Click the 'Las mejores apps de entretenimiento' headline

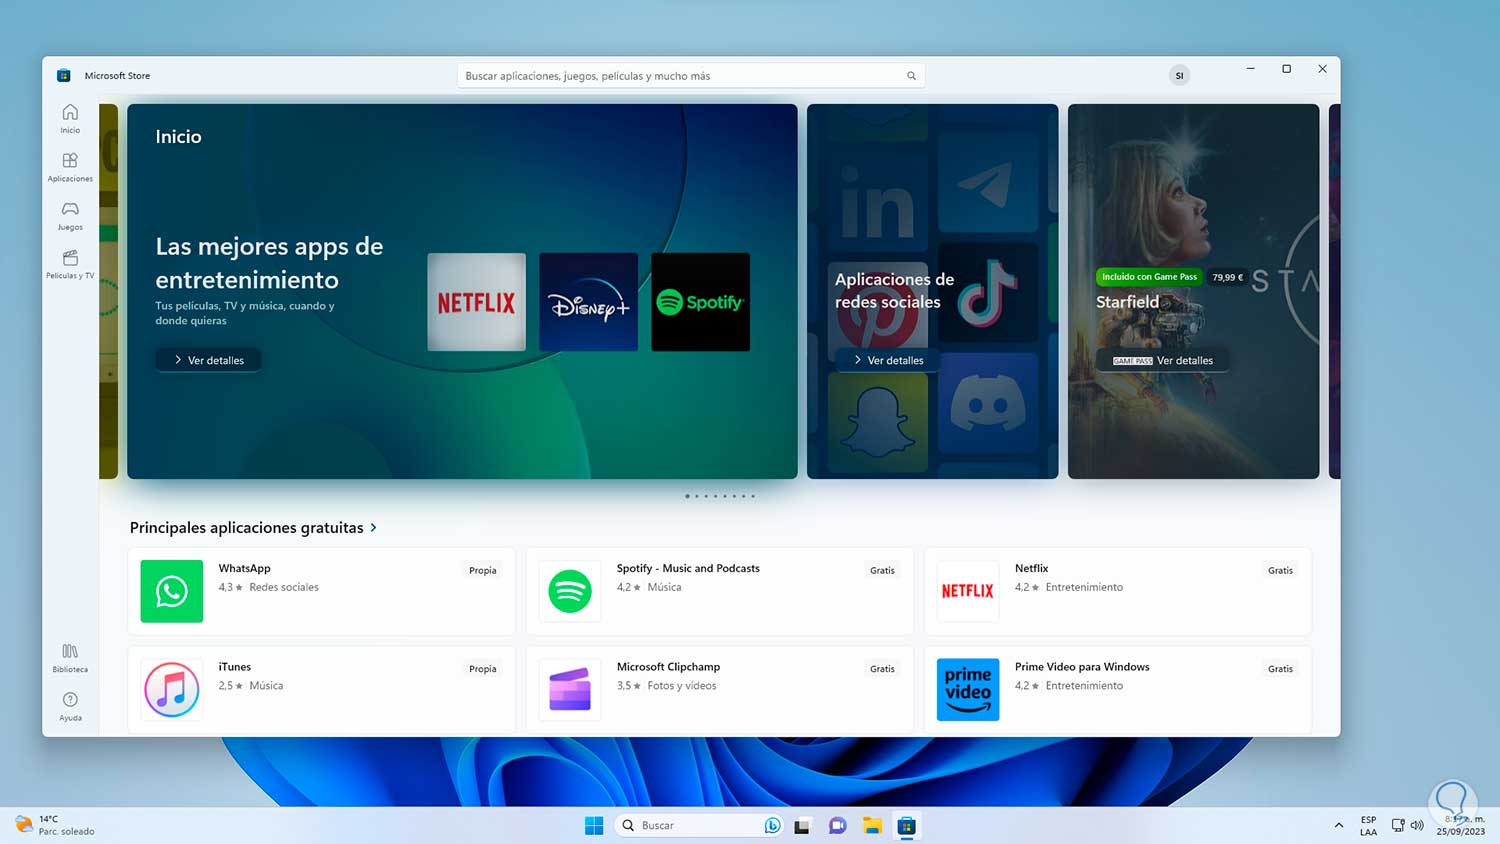coord(269,263)
